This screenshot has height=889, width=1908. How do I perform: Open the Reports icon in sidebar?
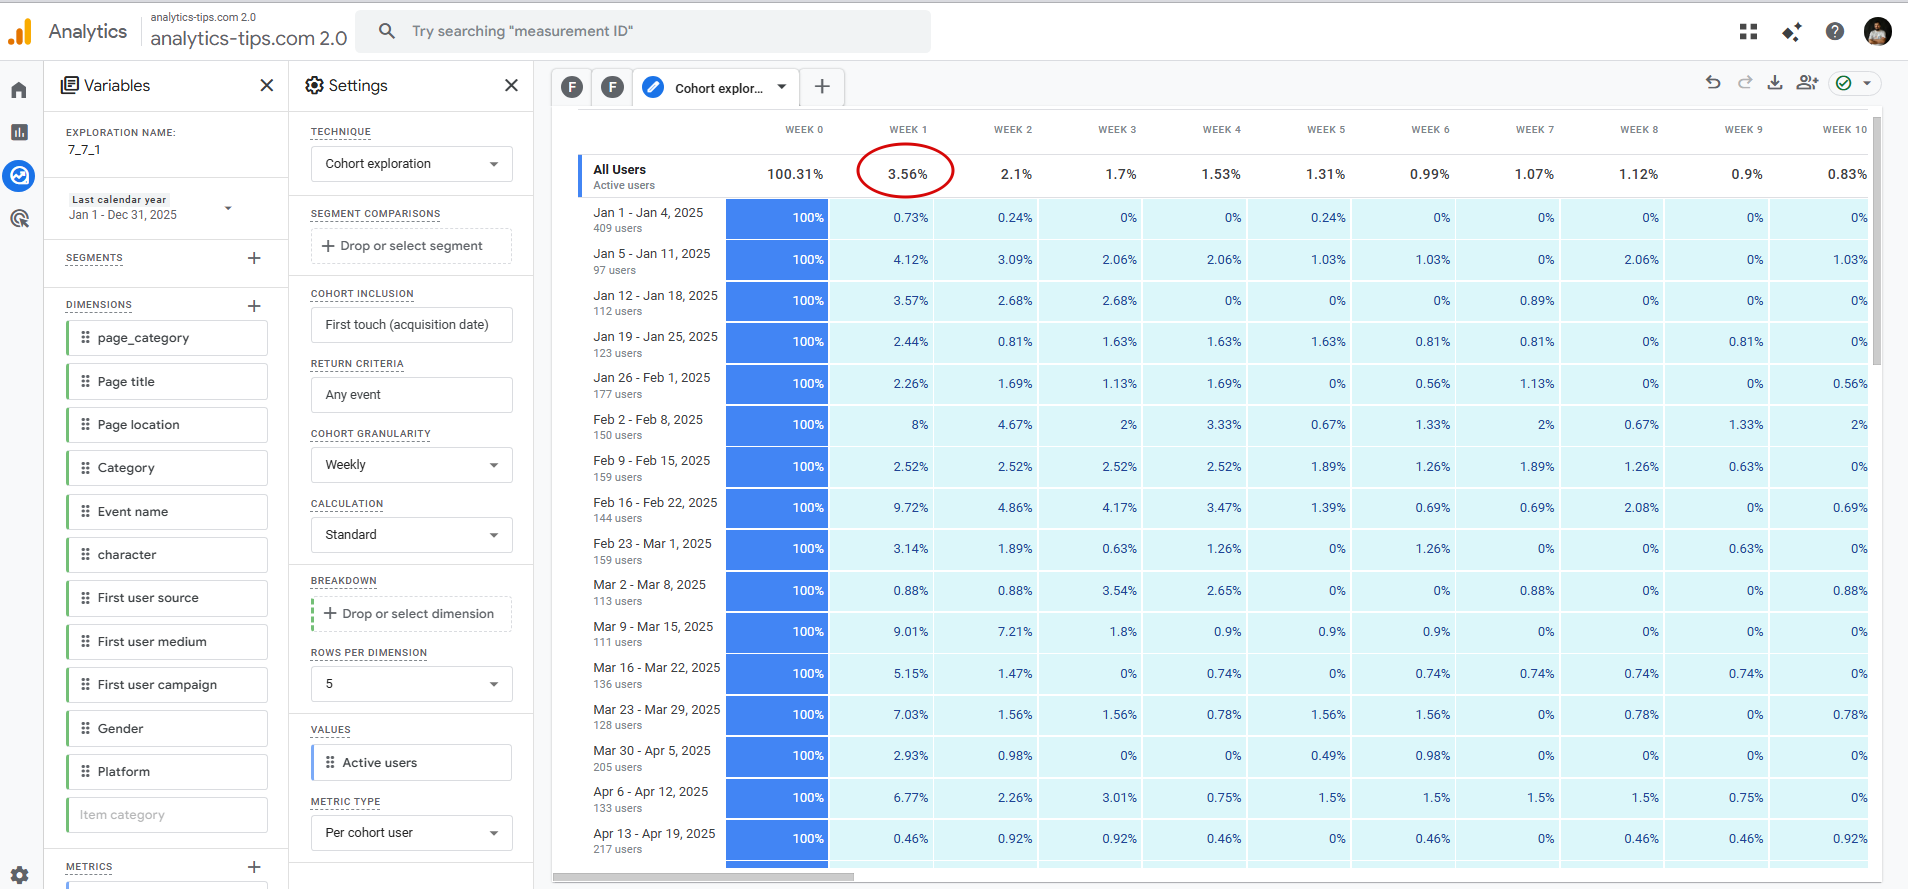pyautogui.click(x=19, y=132)
